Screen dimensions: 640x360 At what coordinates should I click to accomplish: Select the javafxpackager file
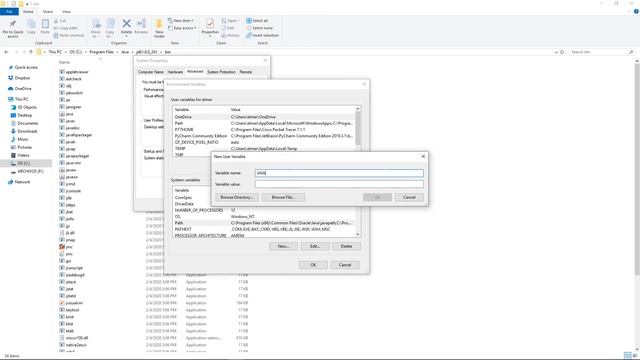(x=76, y=135)
